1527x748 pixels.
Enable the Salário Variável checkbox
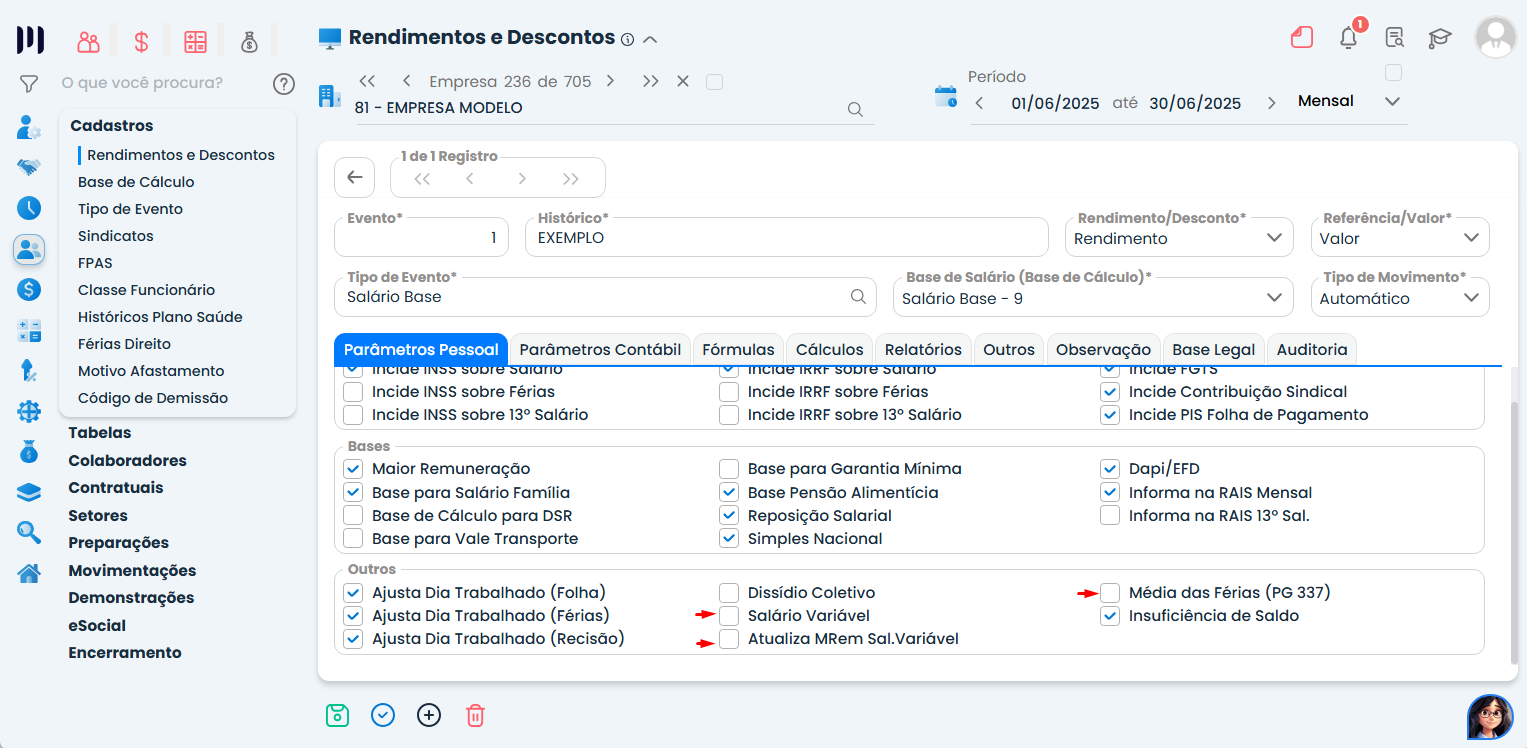[730, 616]
